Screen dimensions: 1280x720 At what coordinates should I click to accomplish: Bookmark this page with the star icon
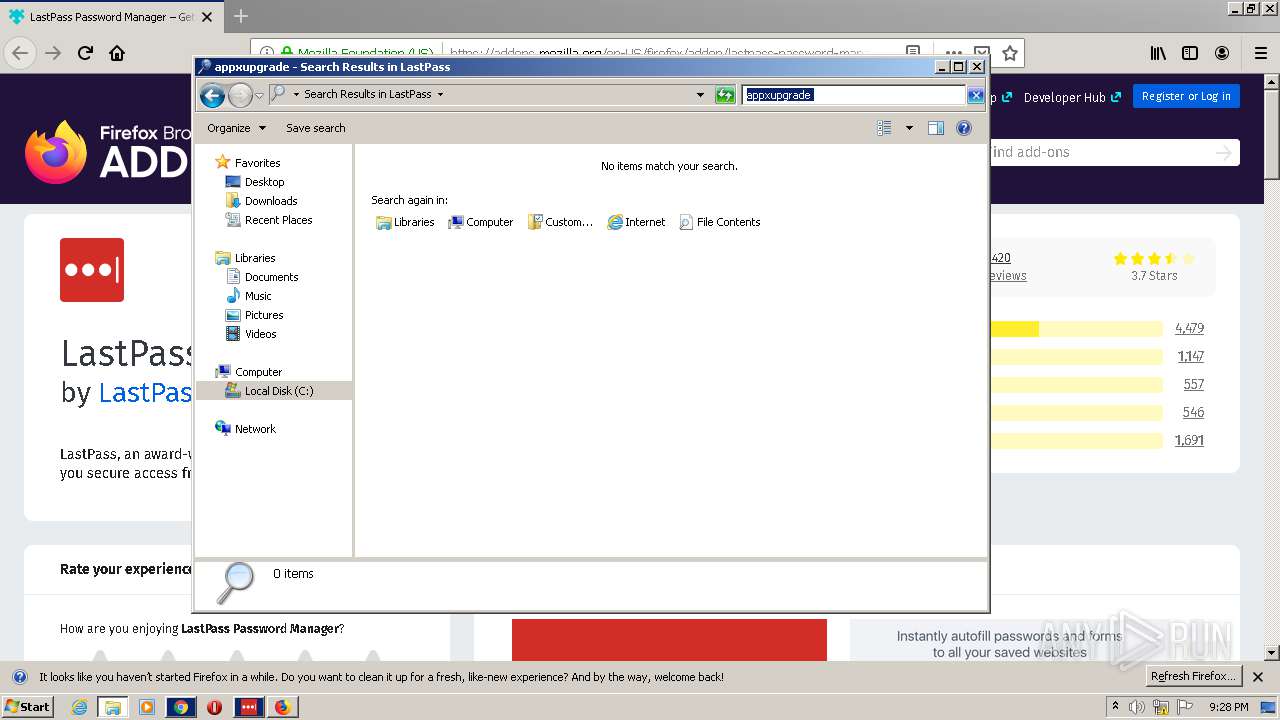1010,53
